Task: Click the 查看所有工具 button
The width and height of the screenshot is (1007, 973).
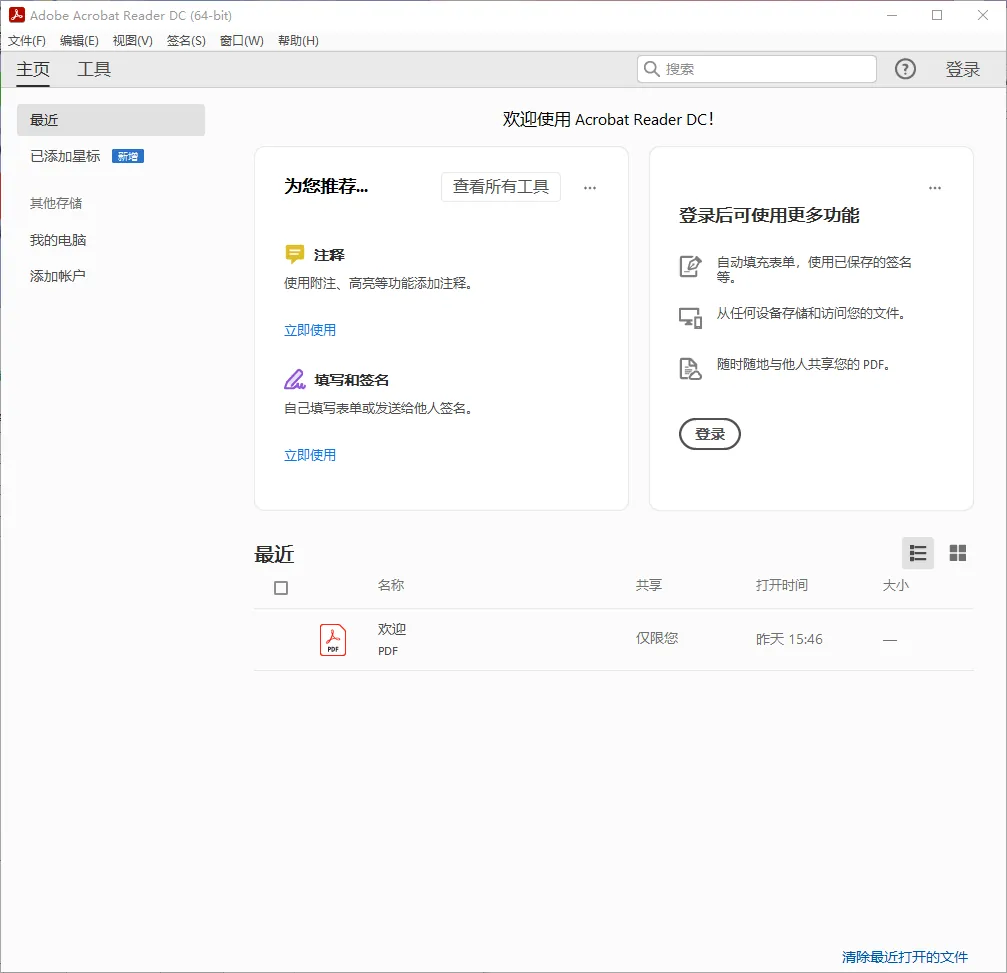Action: [501, 187]
